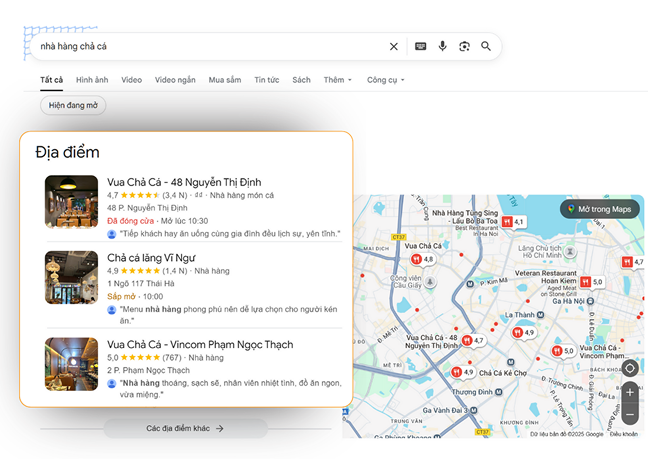Expand the Công cụ dropdown

[385, 80]
